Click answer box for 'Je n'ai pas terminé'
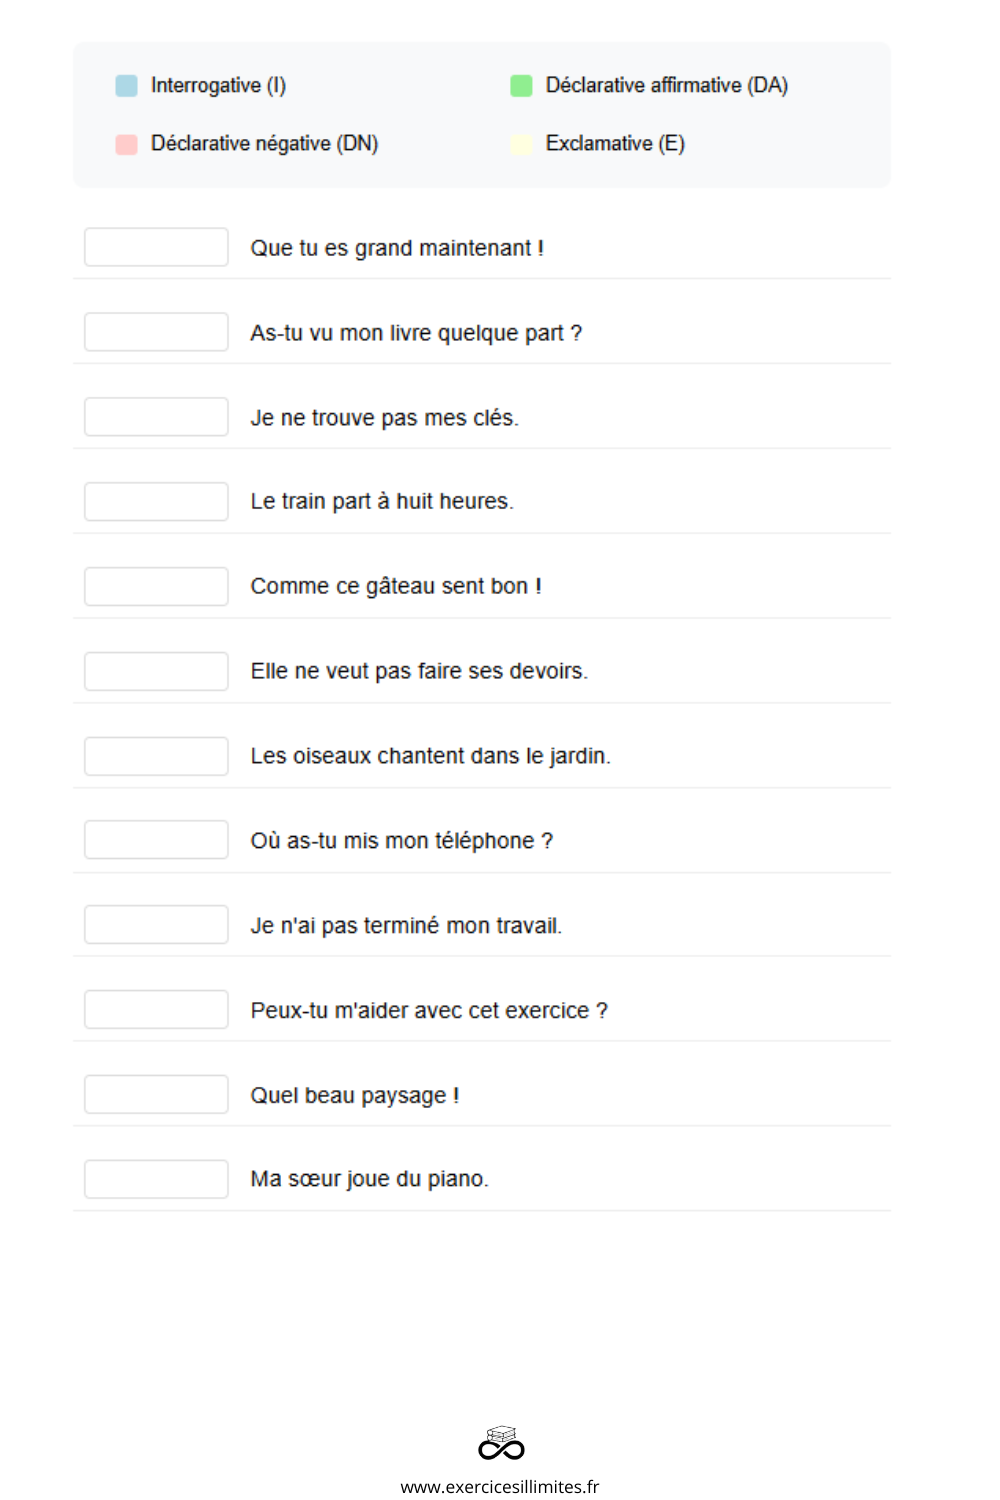 pyautogui.click(x=156, y=925)
